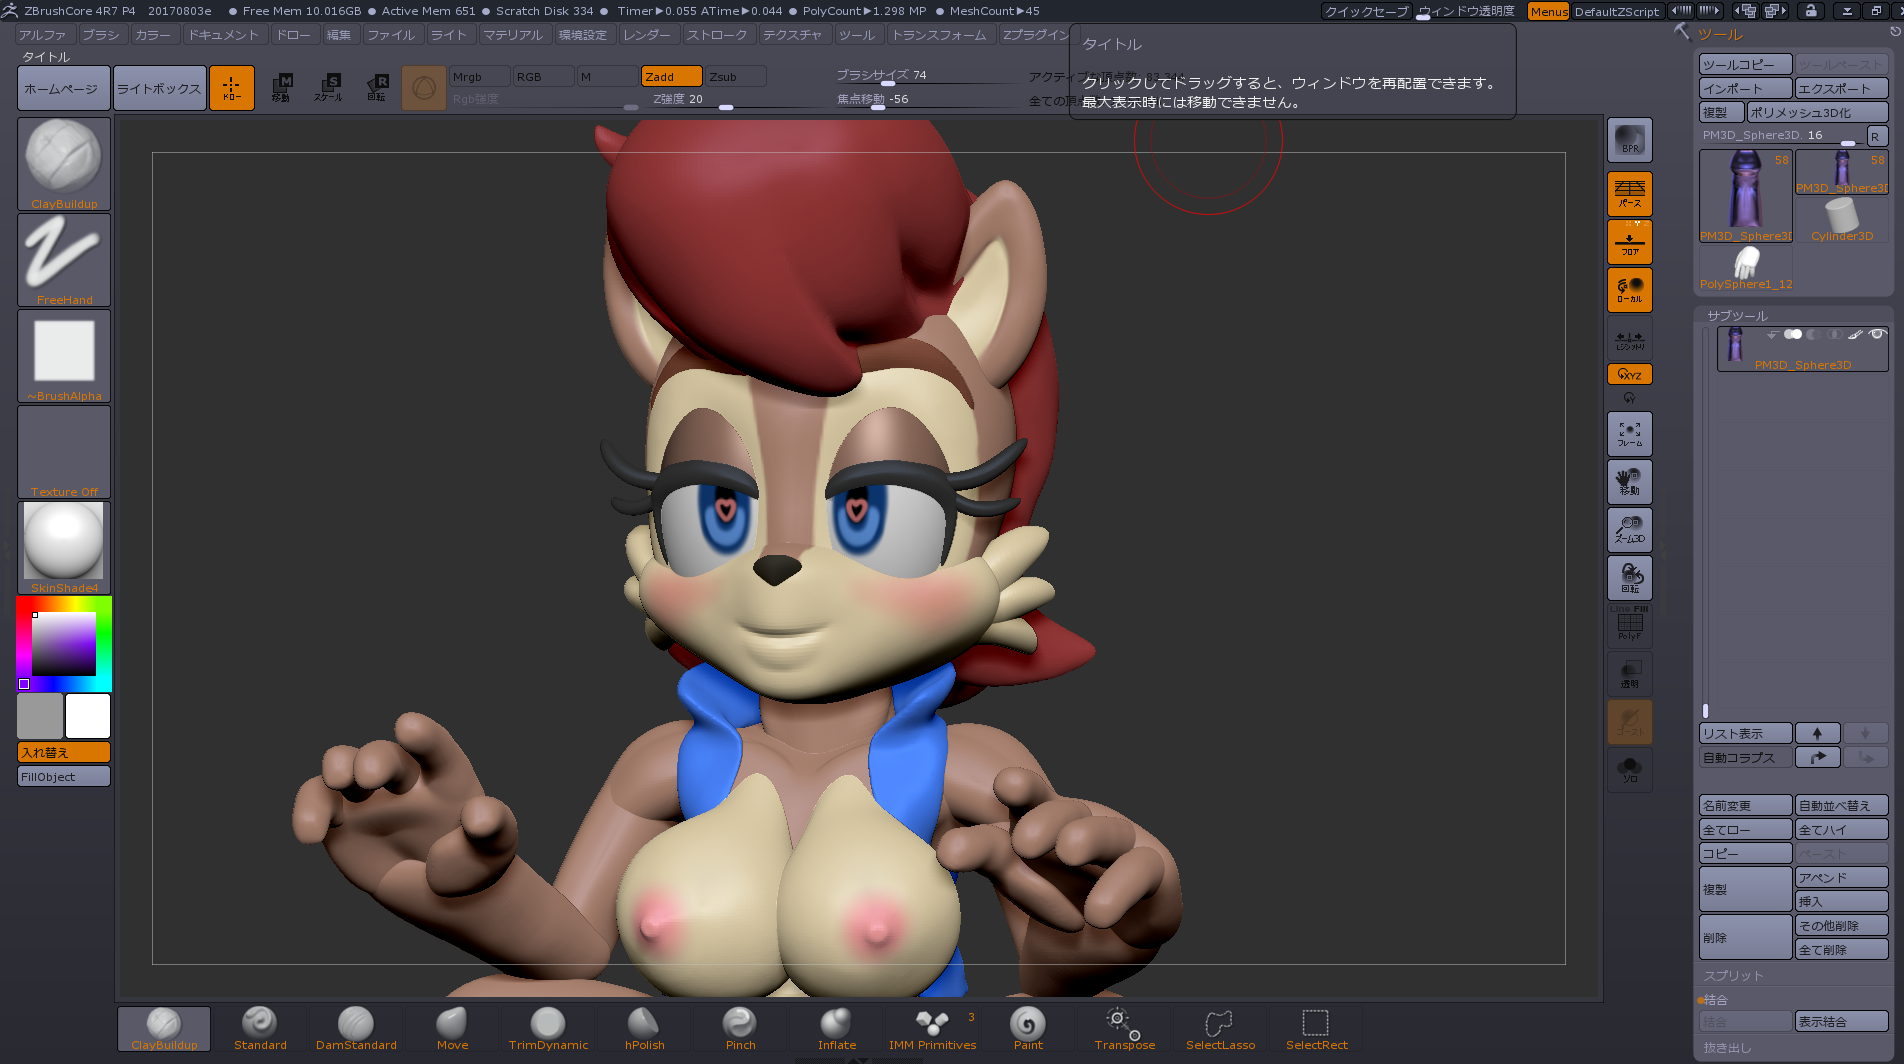Toggle the Zadd mode
The image size is (1904, 1064).
(x=671, y=77)
